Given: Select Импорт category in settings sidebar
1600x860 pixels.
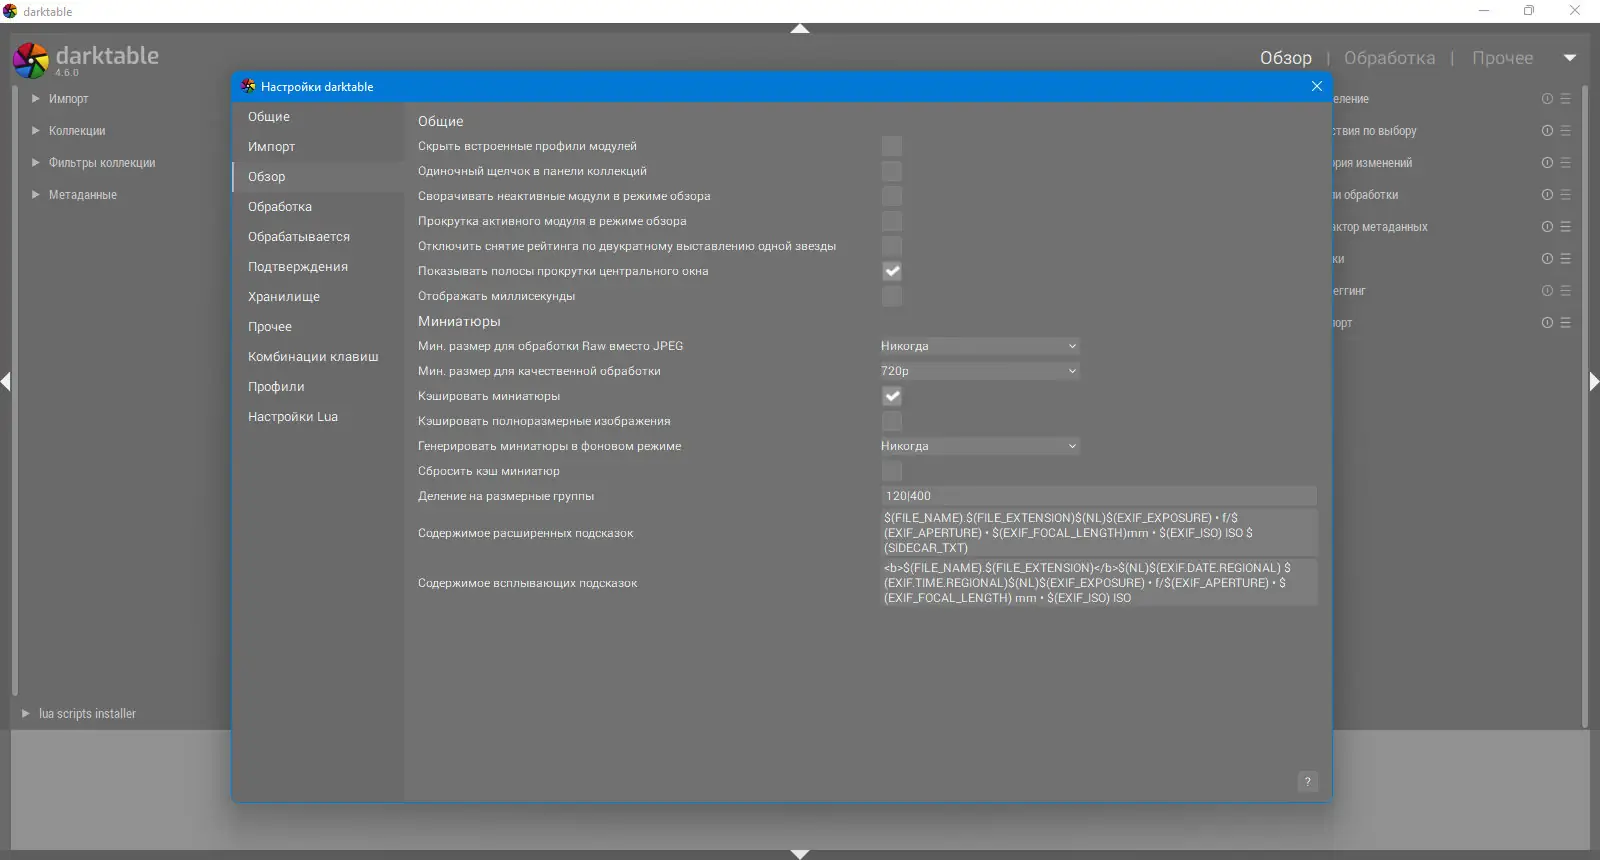Looking at the screenshot, I should (x=318, y=147).
